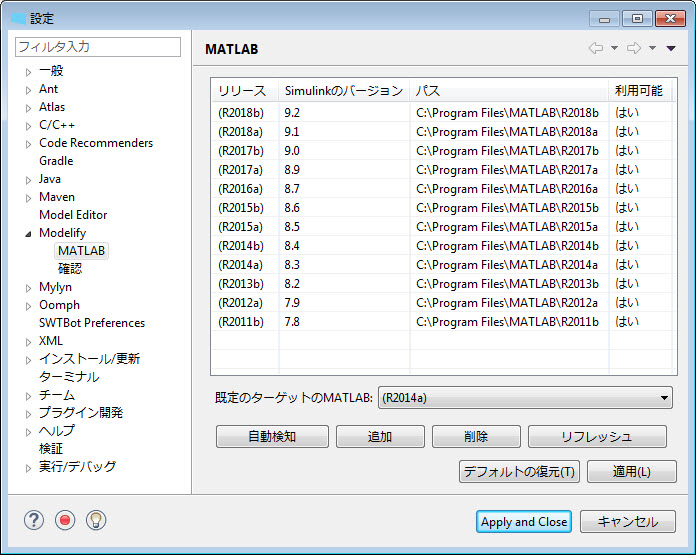Expand the Mylyn tree node
This screenshot has height=555, width=696.
28,288
